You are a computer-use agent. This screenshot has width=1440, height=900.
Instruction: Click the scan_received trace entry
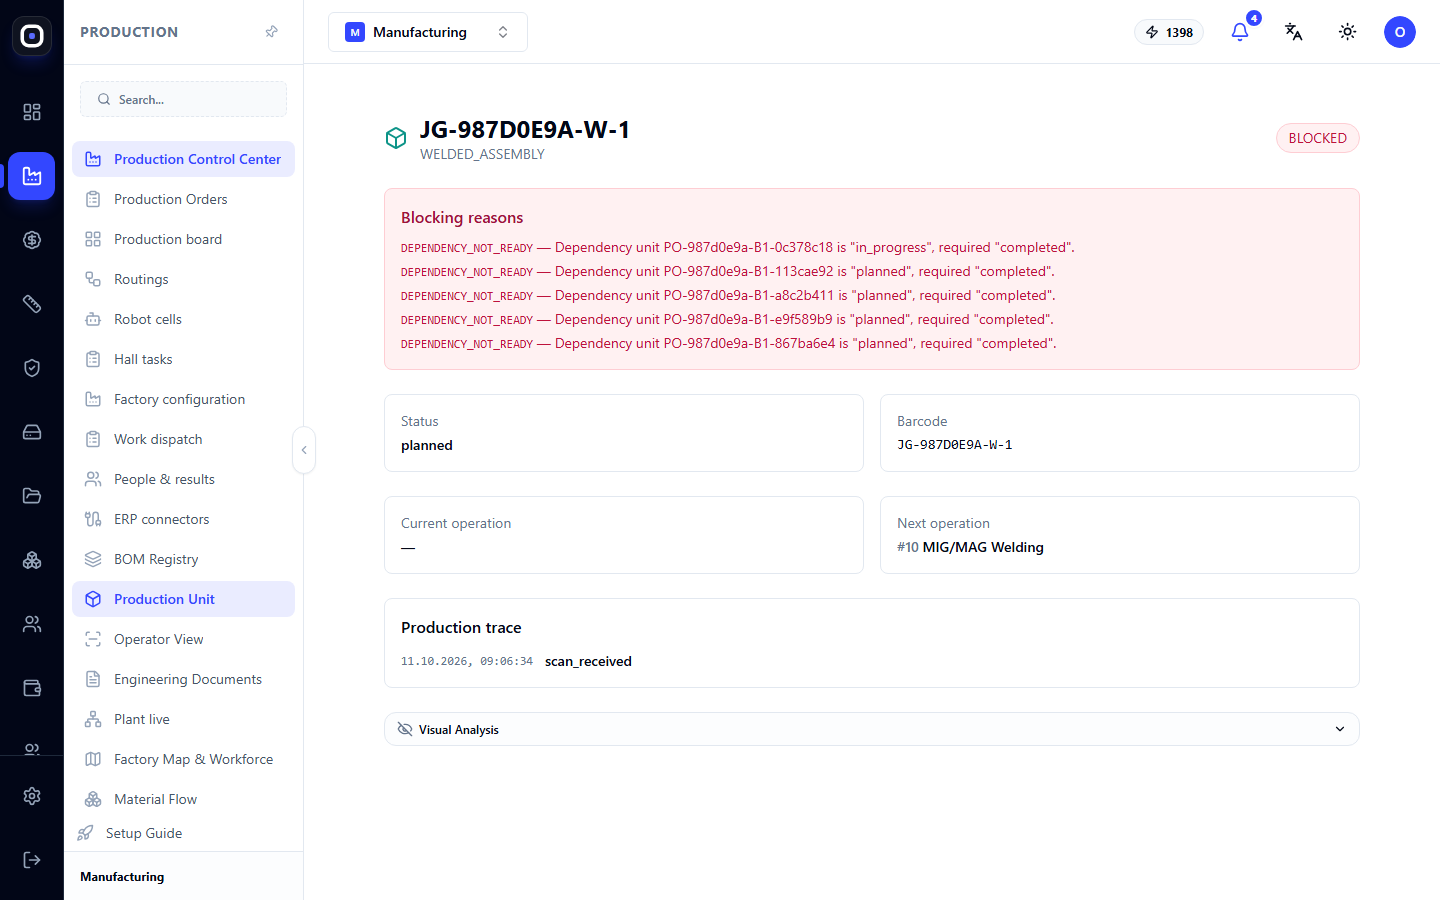[588, 661]
